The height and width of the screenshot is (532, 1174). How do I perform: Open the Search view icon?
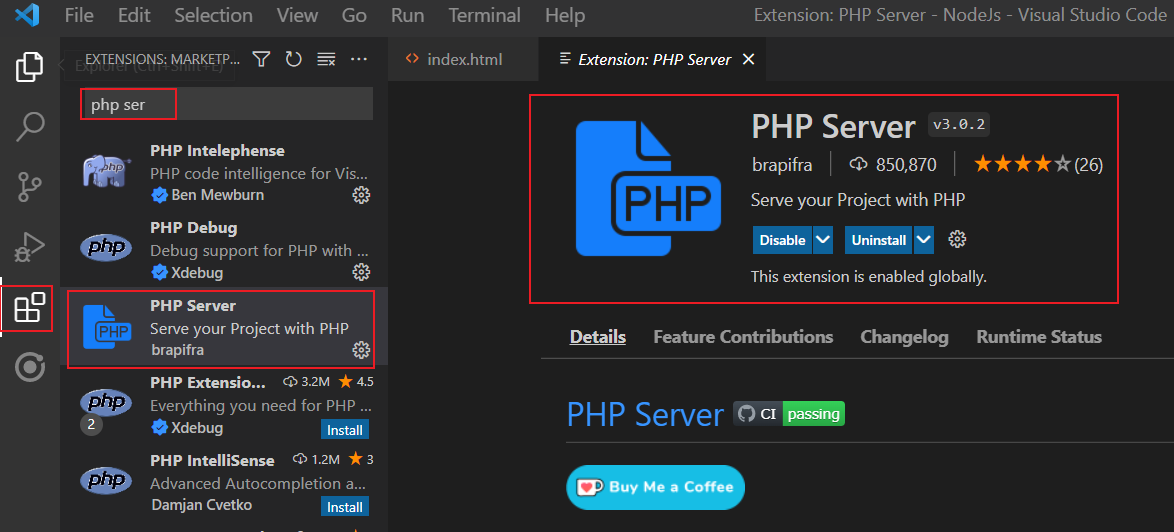tap(30, 126)
